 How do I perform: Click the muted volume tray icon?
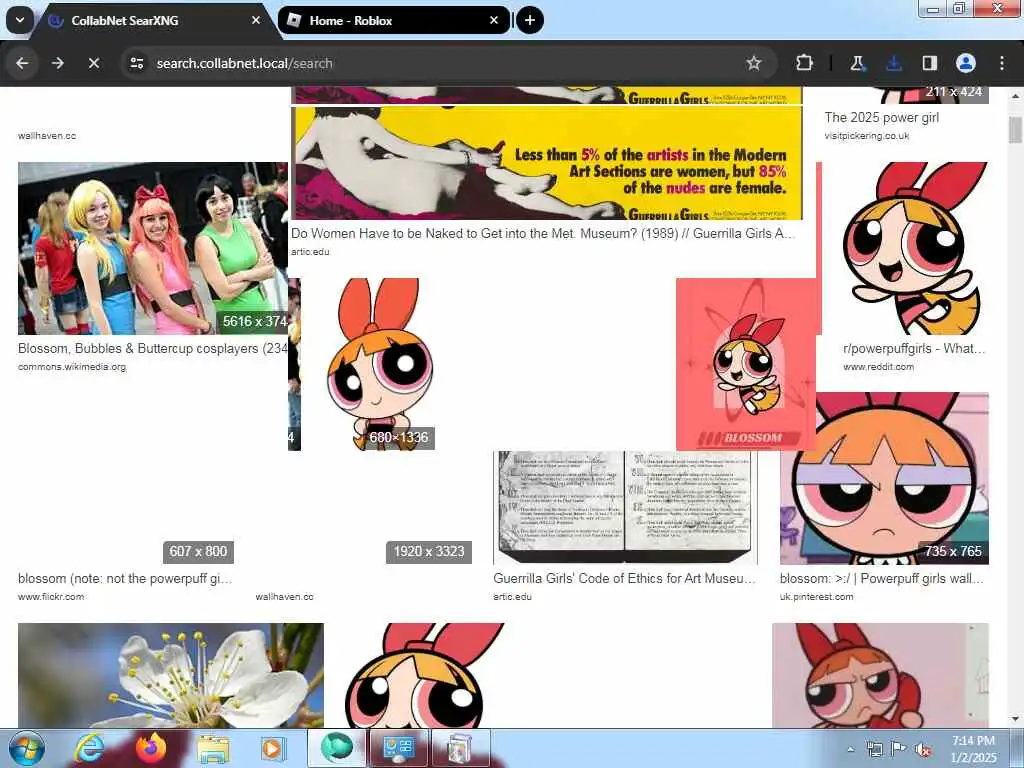pos(923,750)
